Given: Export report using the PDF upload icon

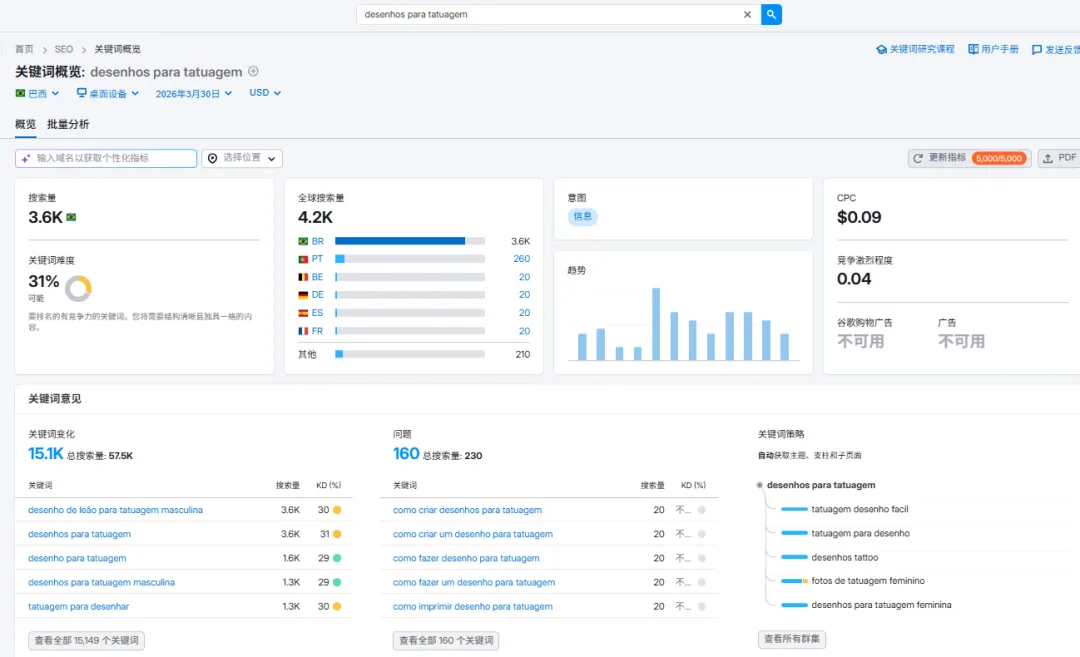Looking at the screenshot, I should [x=1047, y=158].
